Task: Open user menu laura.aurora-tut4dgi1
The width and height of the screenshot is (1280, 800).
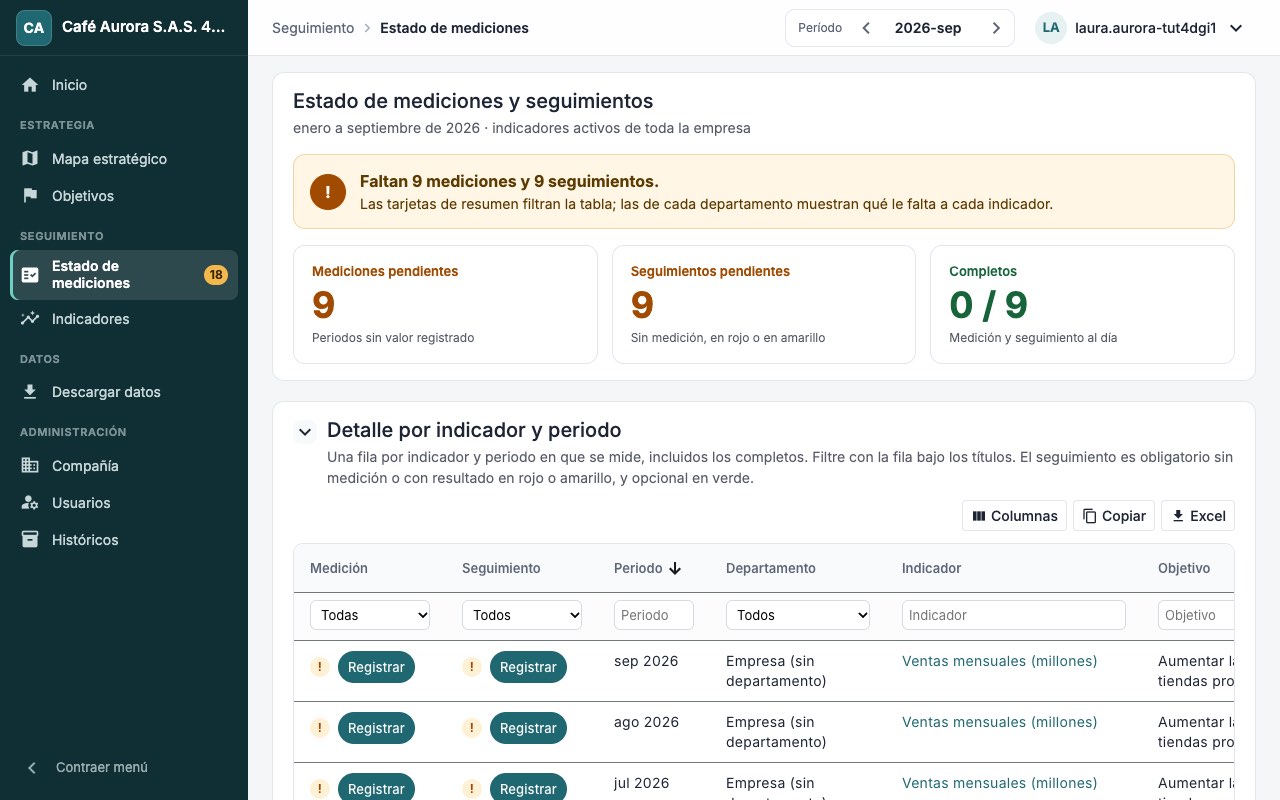Action: [1140, 28]
